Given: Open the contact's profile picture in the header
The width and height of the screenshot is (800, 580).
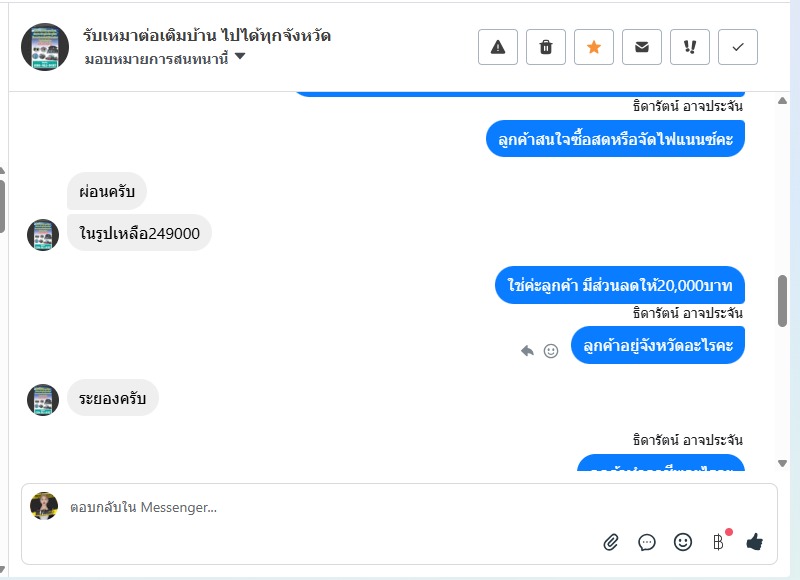Looking at the screenshot, I should pyautogui.click(x=45, y=47).
